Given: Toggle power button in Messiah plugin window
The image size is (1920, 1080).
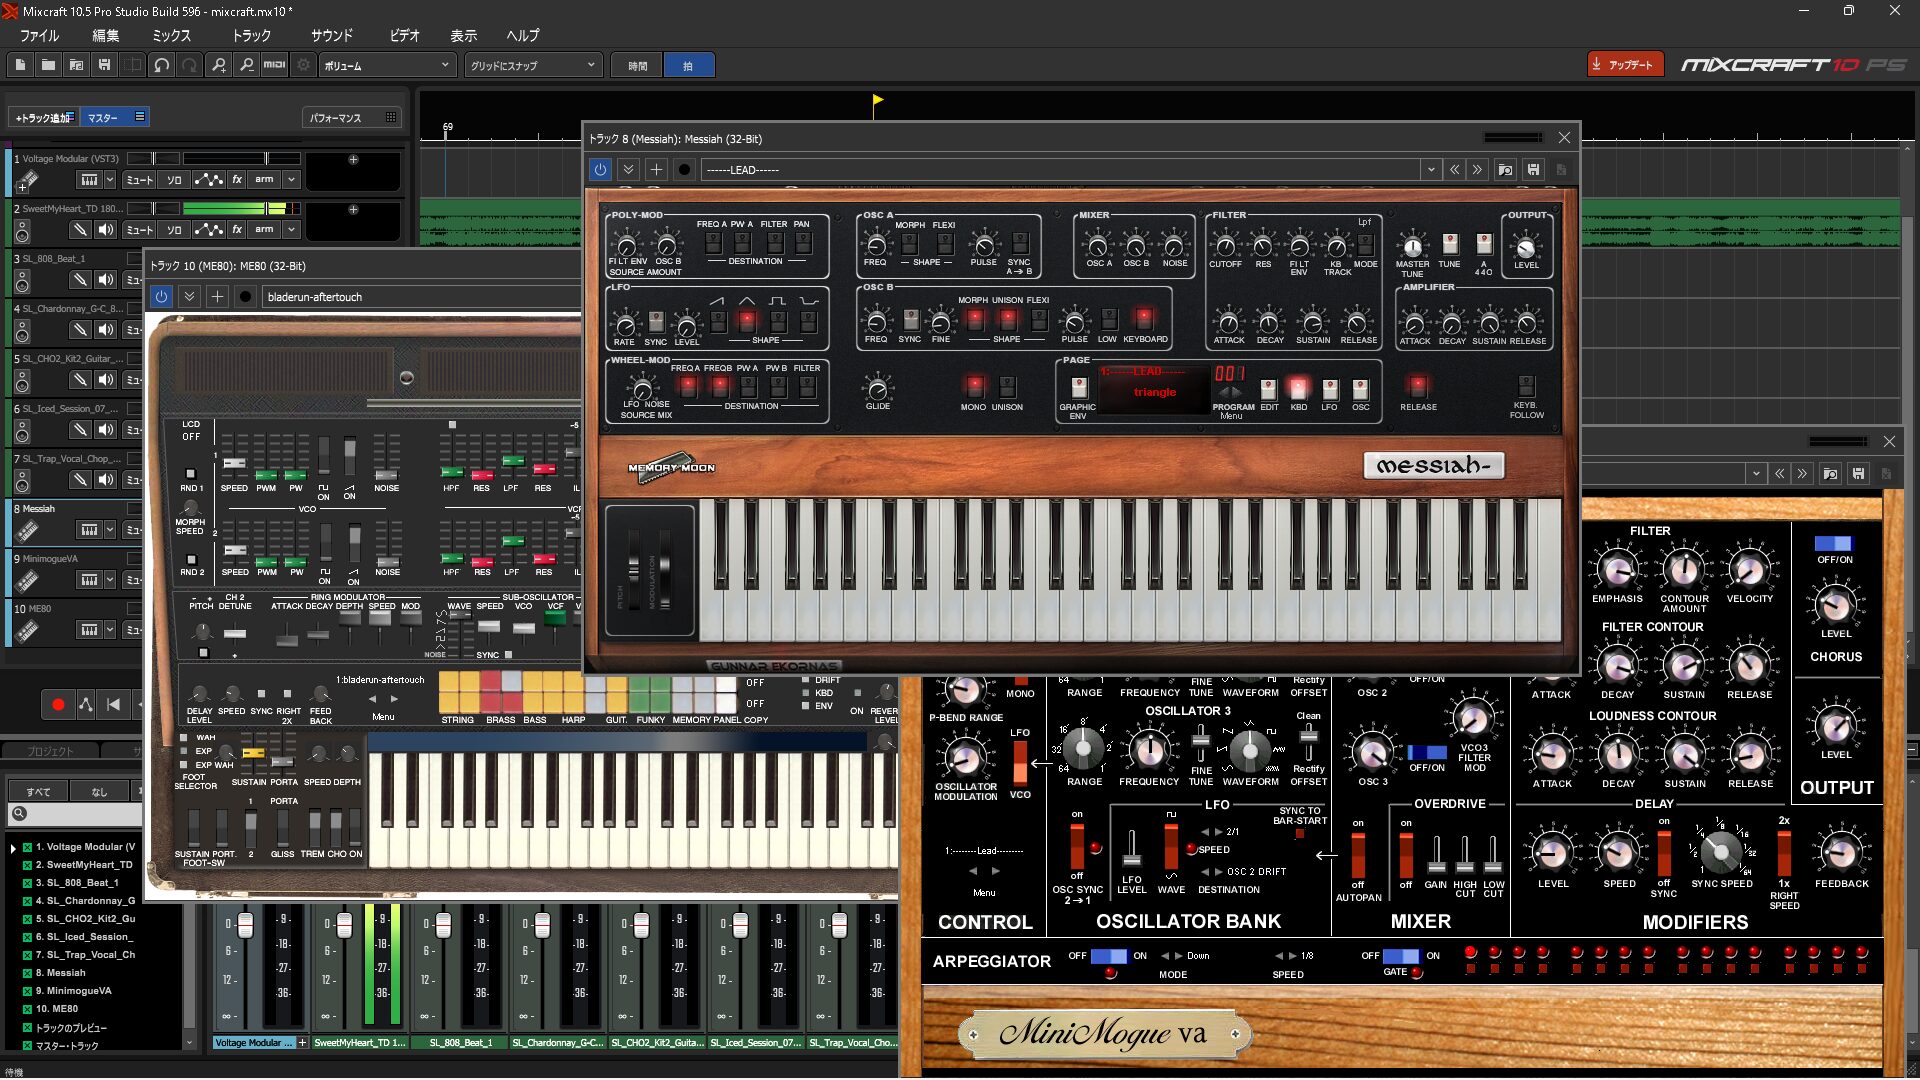Looking at the screenshot, I should pos(600,170).
